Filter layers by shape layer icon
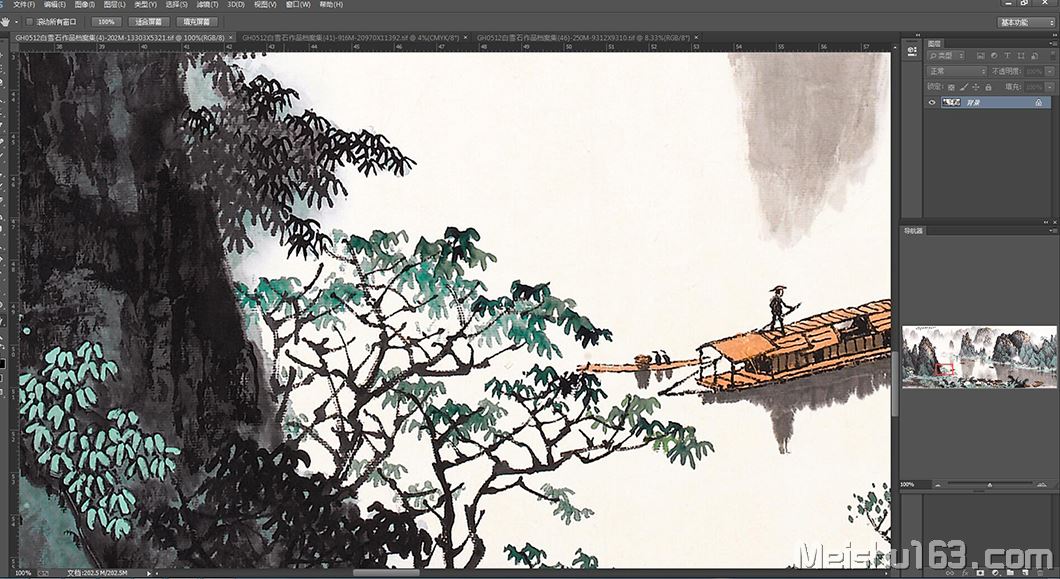This screenshot has height=579, width=1060. point(1020,55)
